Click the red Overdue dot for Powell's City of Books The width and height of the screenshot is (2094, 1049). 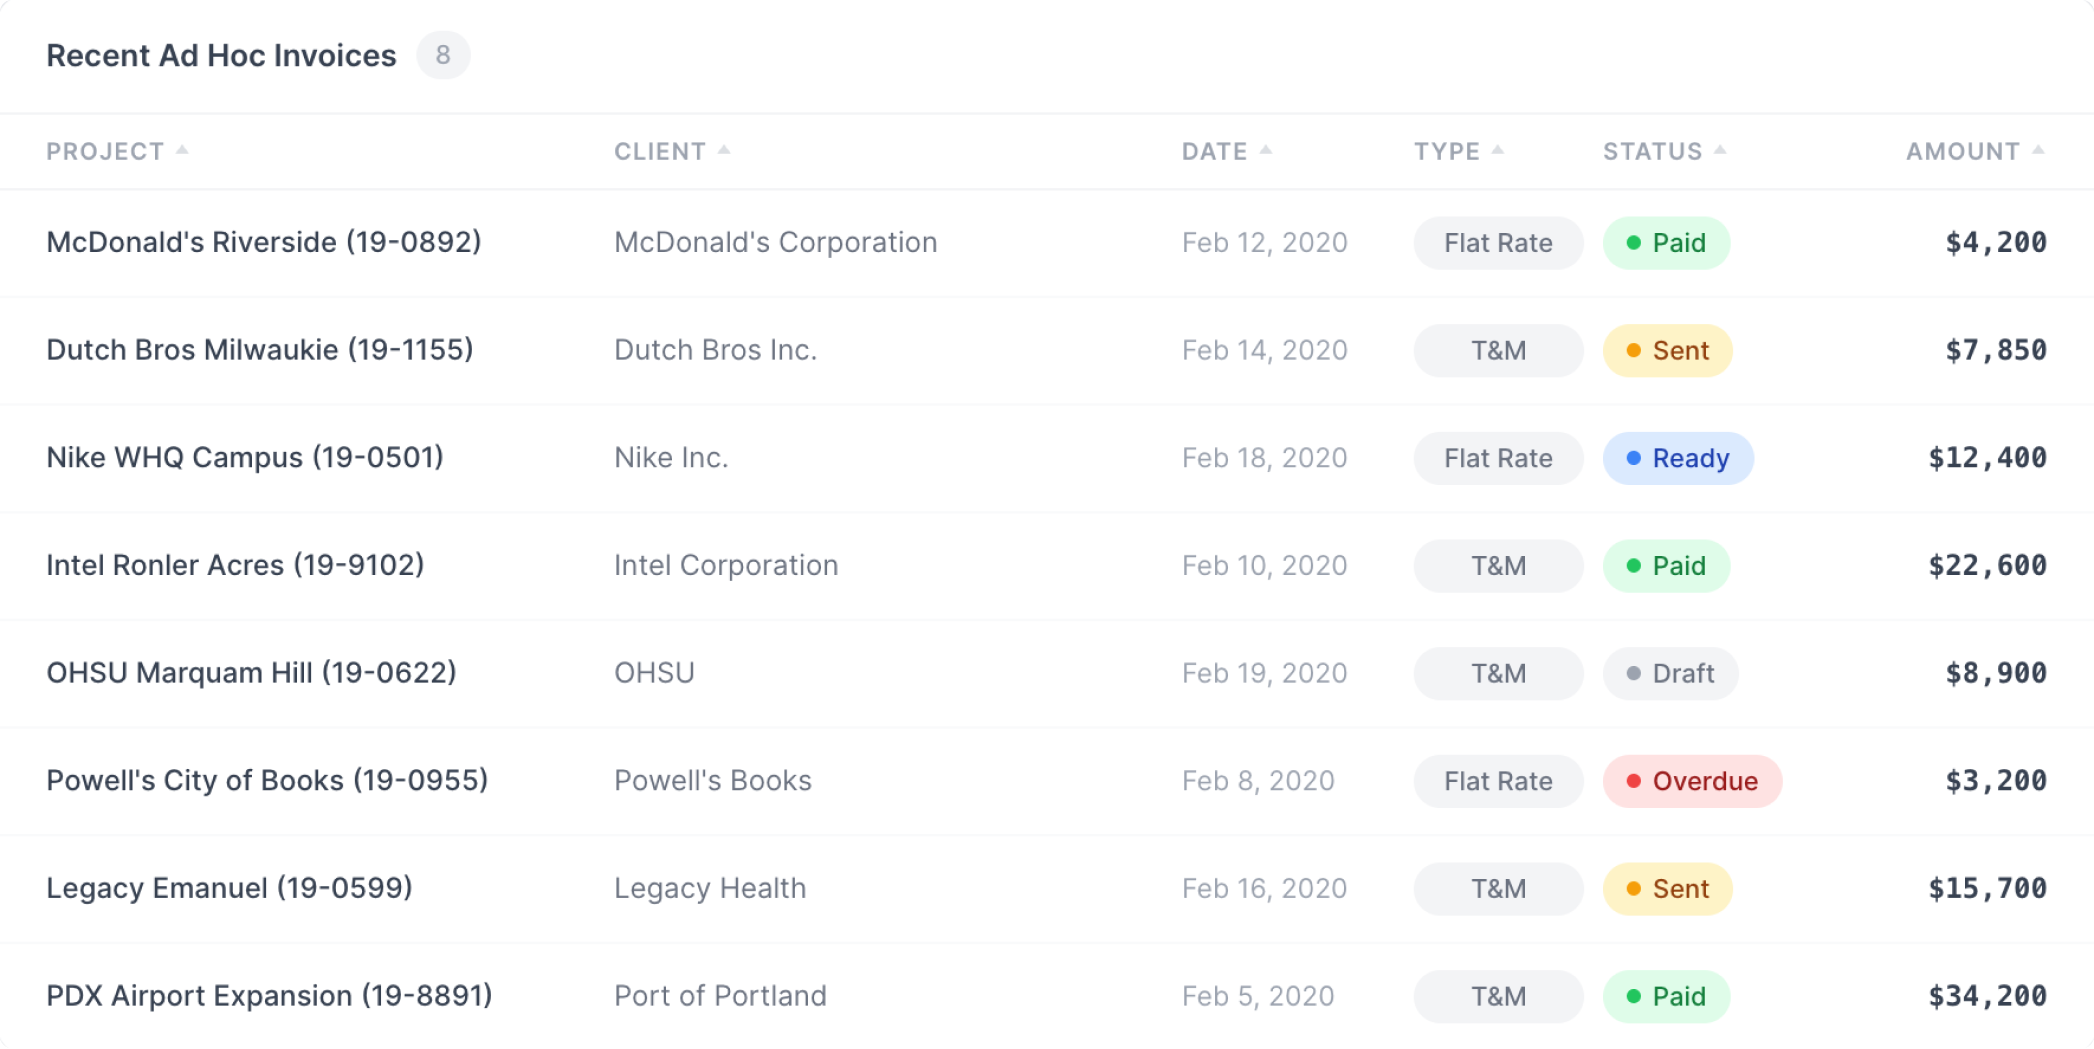tap(1634, 781)
